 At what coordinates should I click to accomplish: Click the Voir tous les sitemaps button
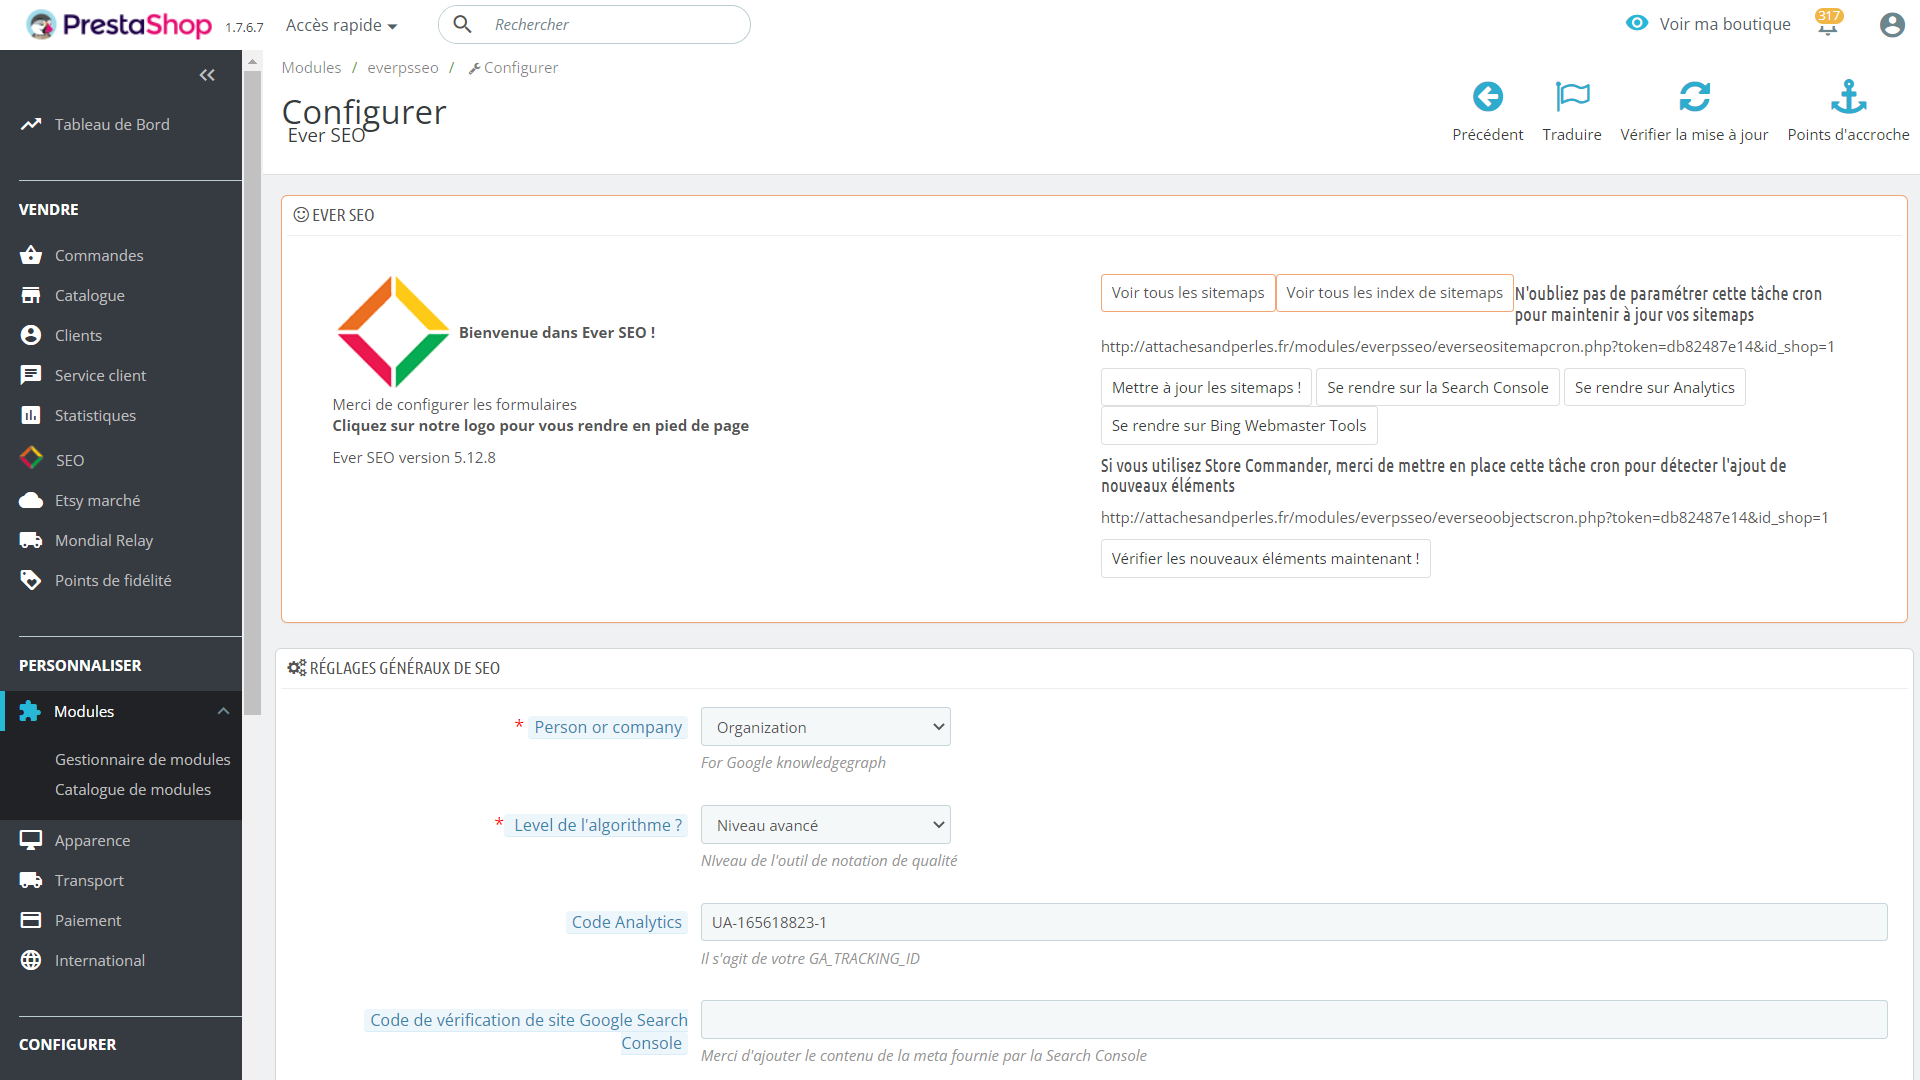coord(1187,293)
